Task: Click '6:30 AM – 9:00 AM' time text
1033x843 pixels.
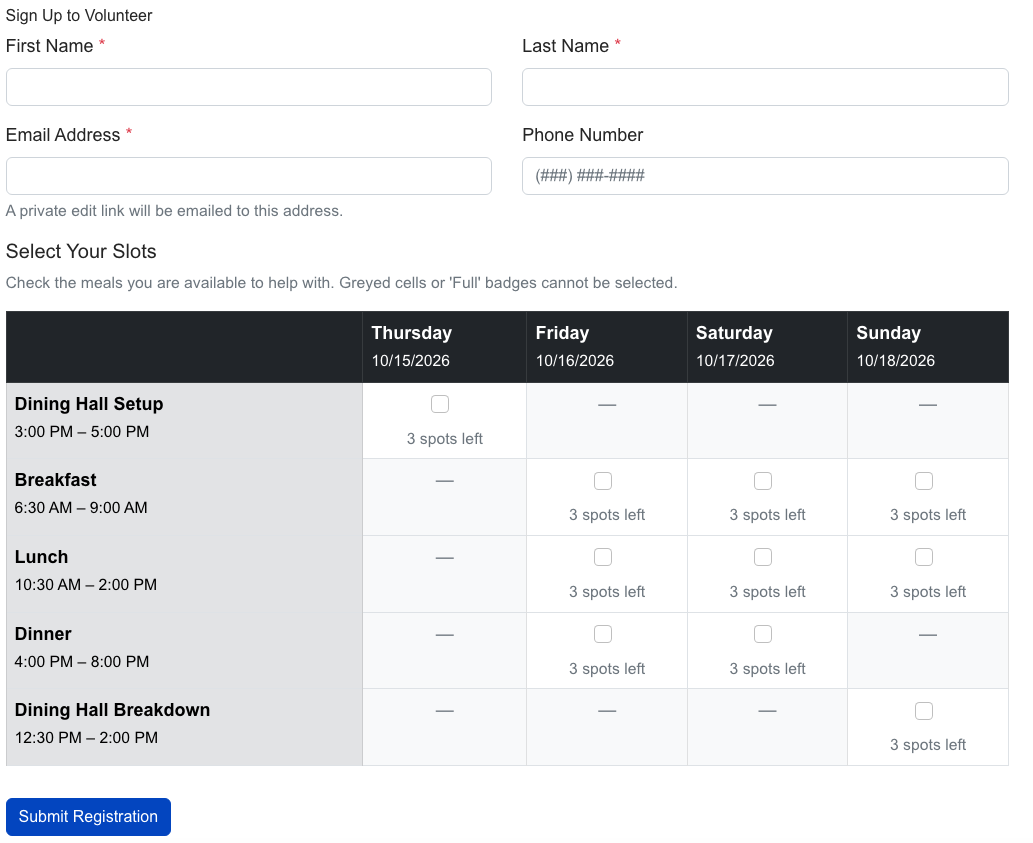Action: pyautogui.click(x=81, y=508)
